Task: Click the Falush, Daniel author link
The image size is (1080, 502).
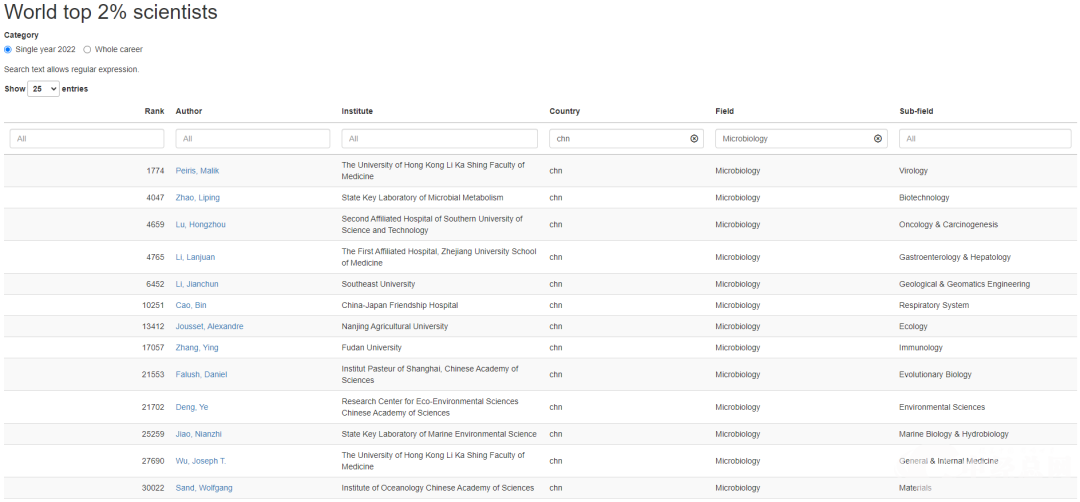Action: coord(201,375)
